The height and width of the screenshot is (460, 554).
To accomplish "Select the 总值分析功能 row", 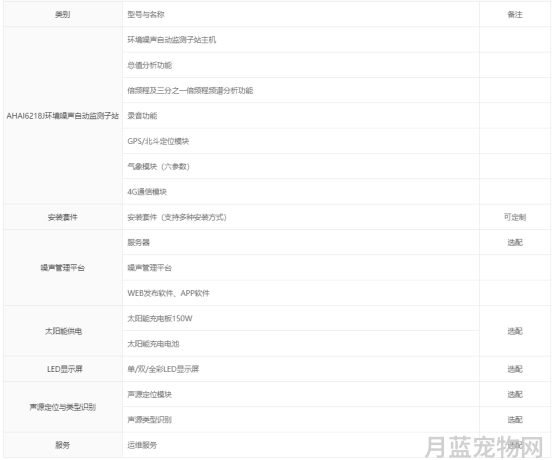I will 301,65.
